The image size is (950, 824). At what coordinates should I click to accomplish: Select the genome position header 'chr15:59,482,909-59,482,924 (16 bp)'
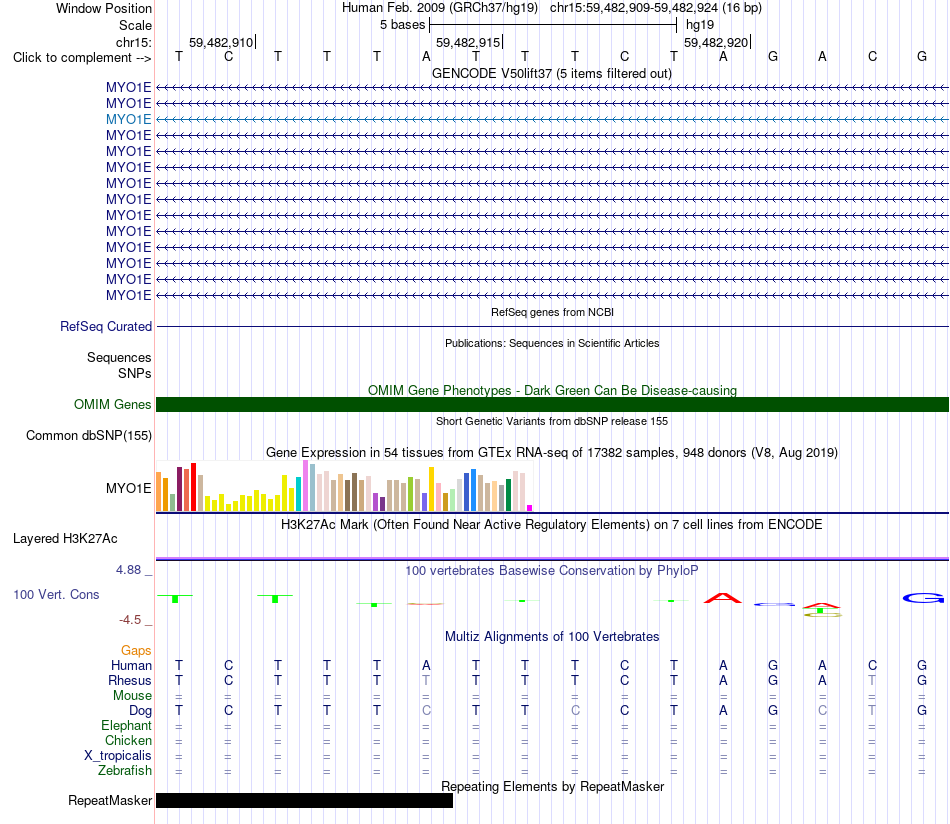click(656, 8)
